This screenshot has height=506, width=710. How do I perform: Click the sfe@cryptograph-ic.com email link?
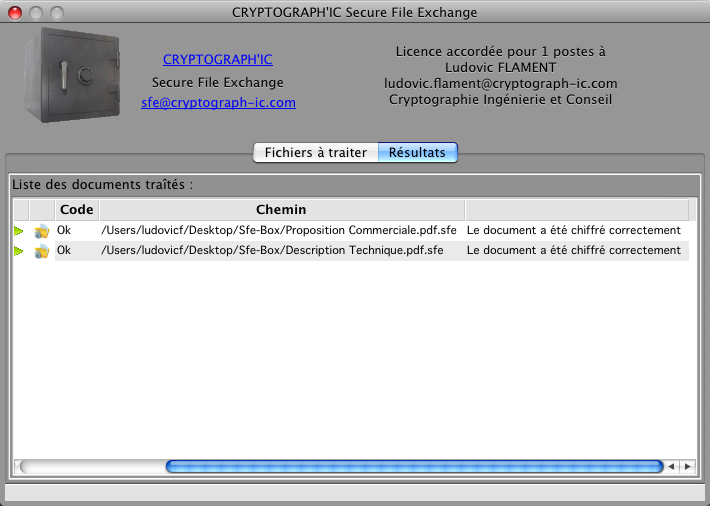(219, 102)
